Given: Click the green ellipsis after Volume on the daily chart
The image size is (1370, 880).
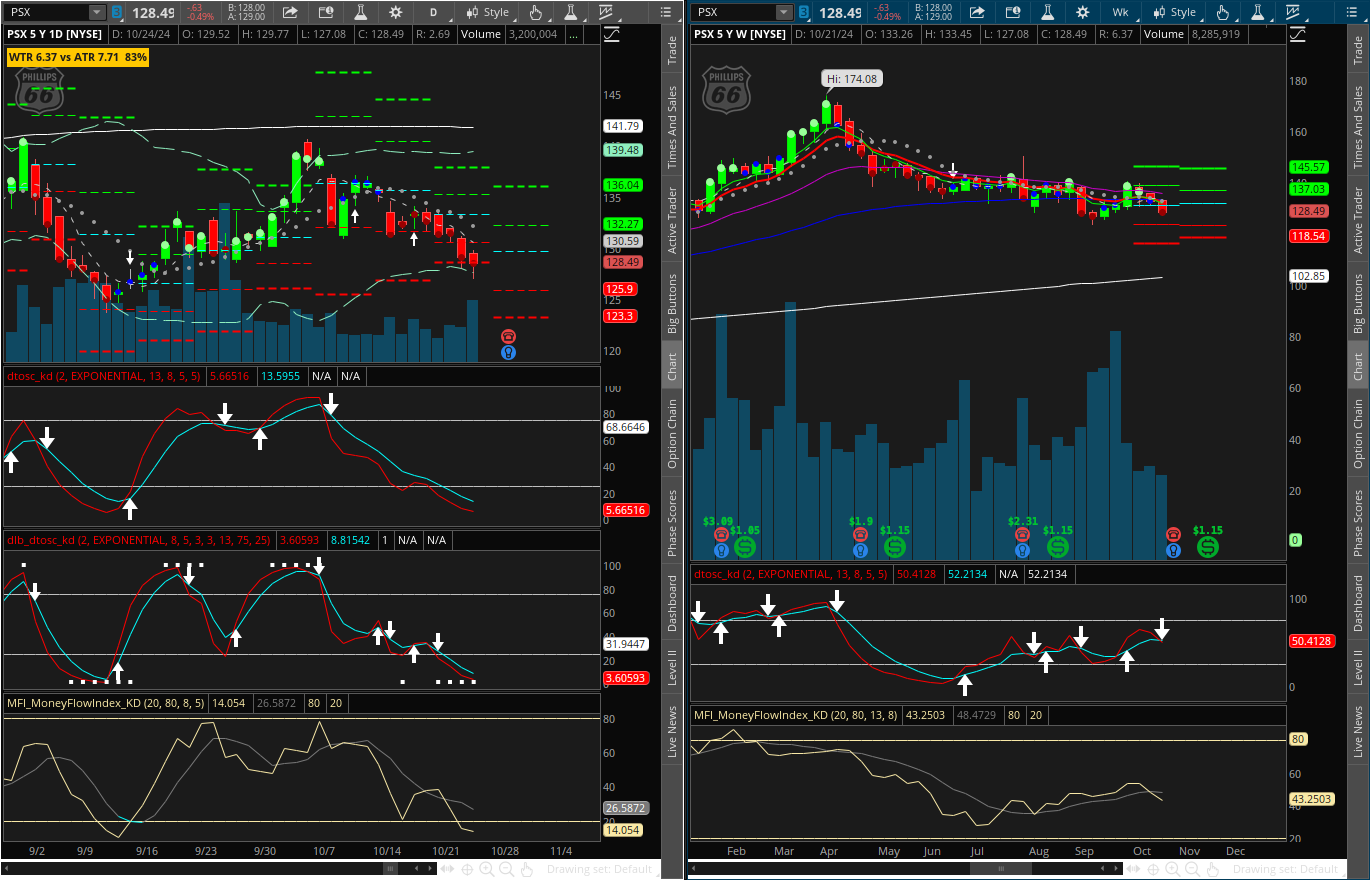Looking at the screenshot, I should (x=573, y=33).
